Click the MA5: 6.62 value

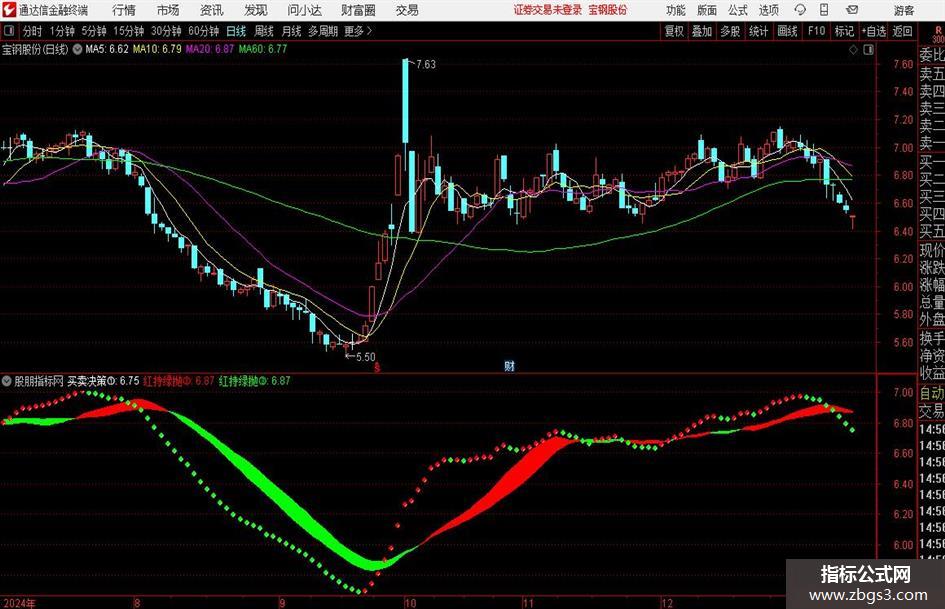coord(107,49)
